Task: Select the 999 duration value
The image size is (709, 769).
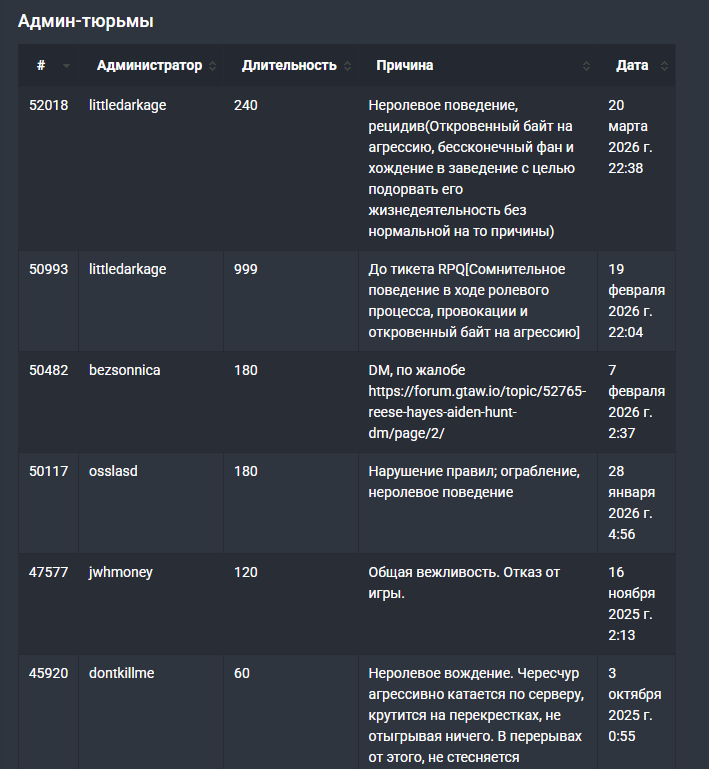Action: point(246,269)
